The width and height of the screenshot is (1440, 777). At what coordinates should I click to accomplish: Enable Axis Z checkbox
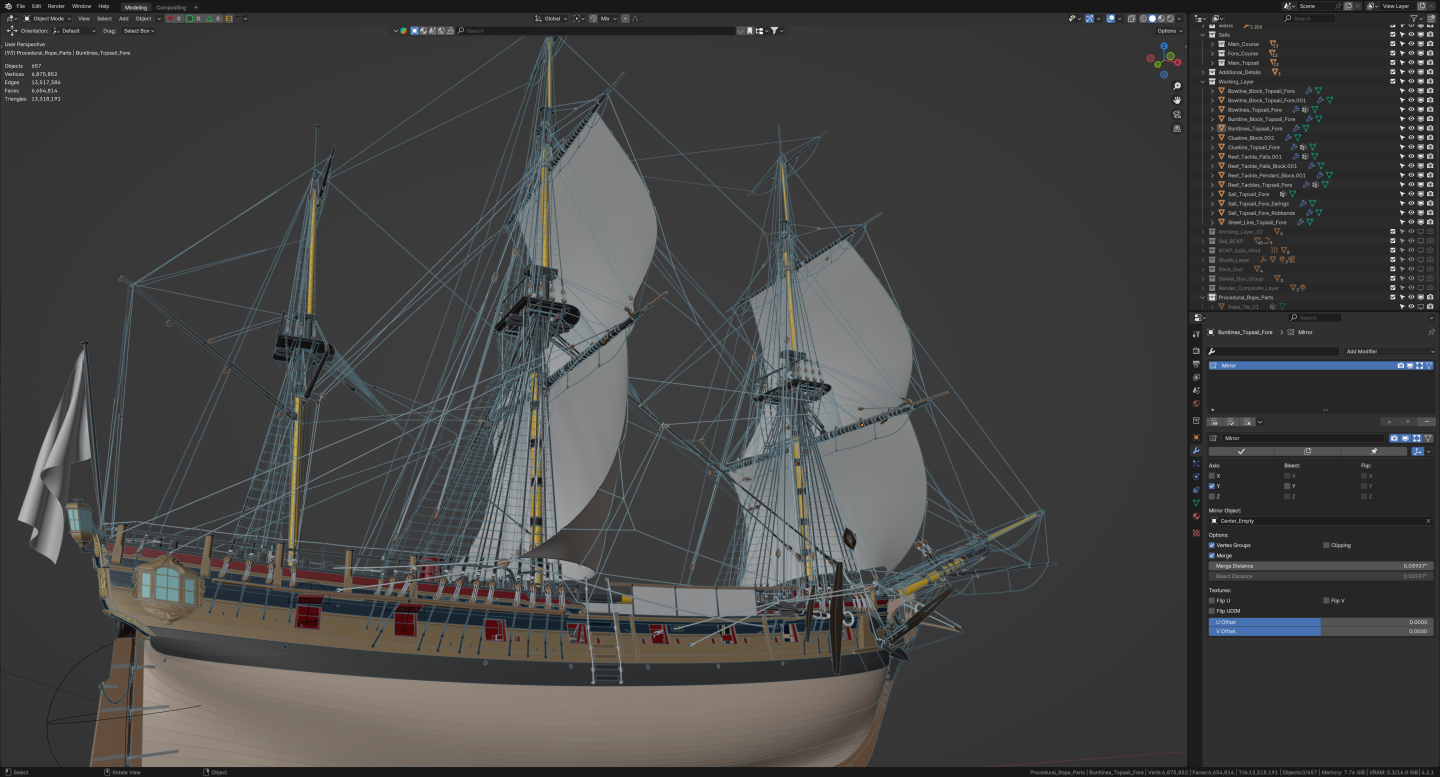coord(1212,496)
